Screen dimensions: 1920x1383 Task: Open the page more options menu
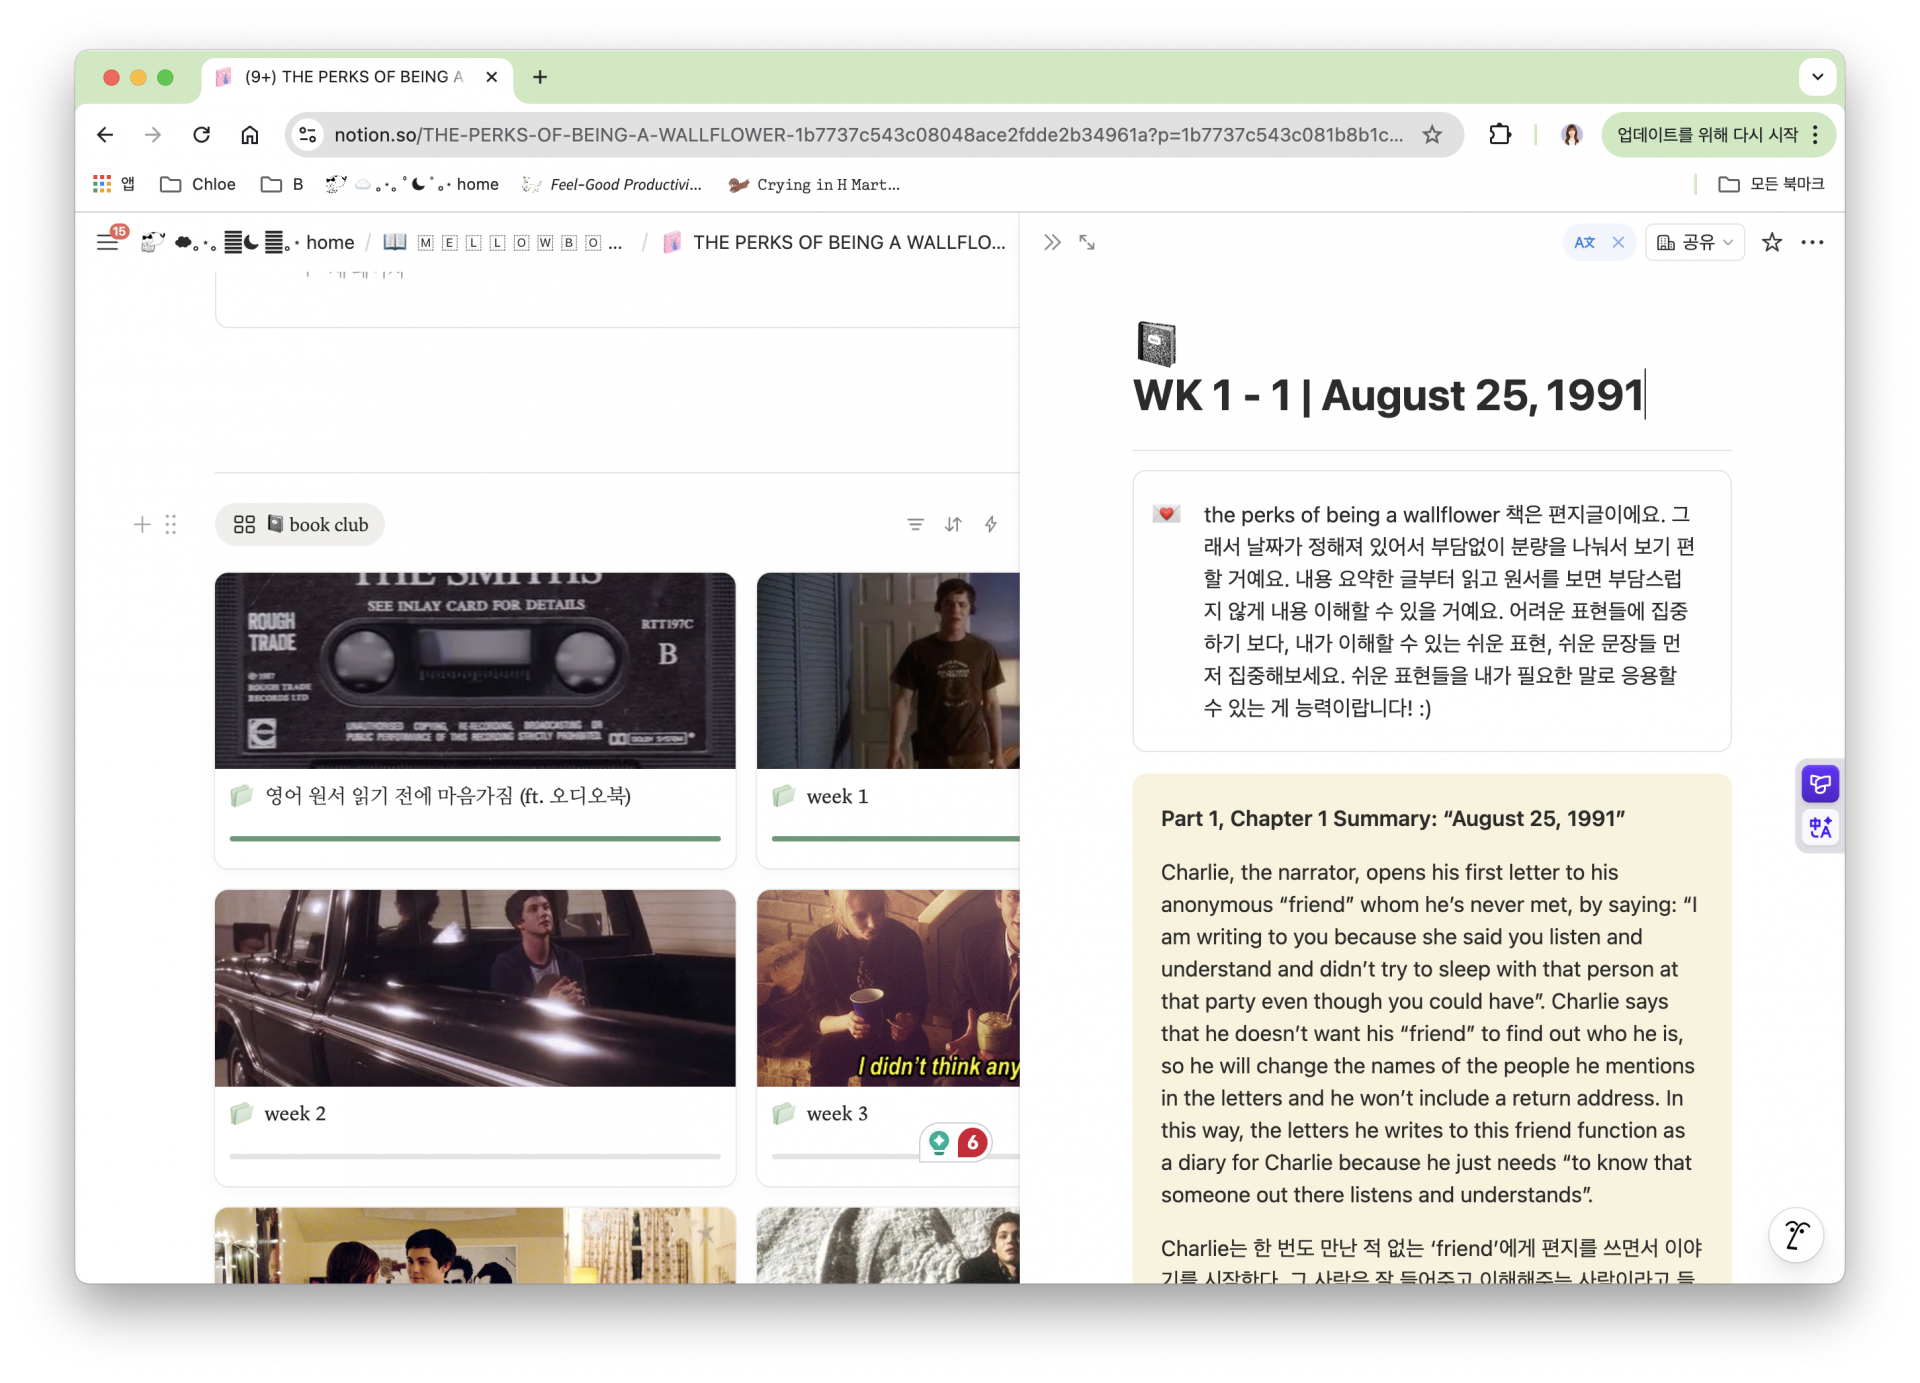pyautogui.click(x=1812, y=242)
